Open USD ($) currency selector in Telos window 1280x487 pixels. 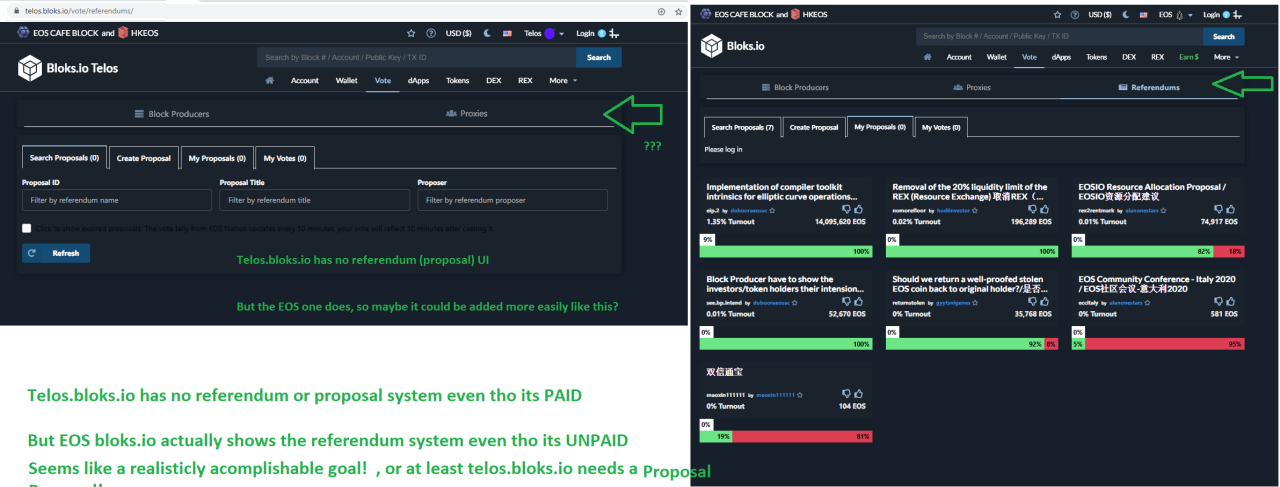(x=458, y=33)
